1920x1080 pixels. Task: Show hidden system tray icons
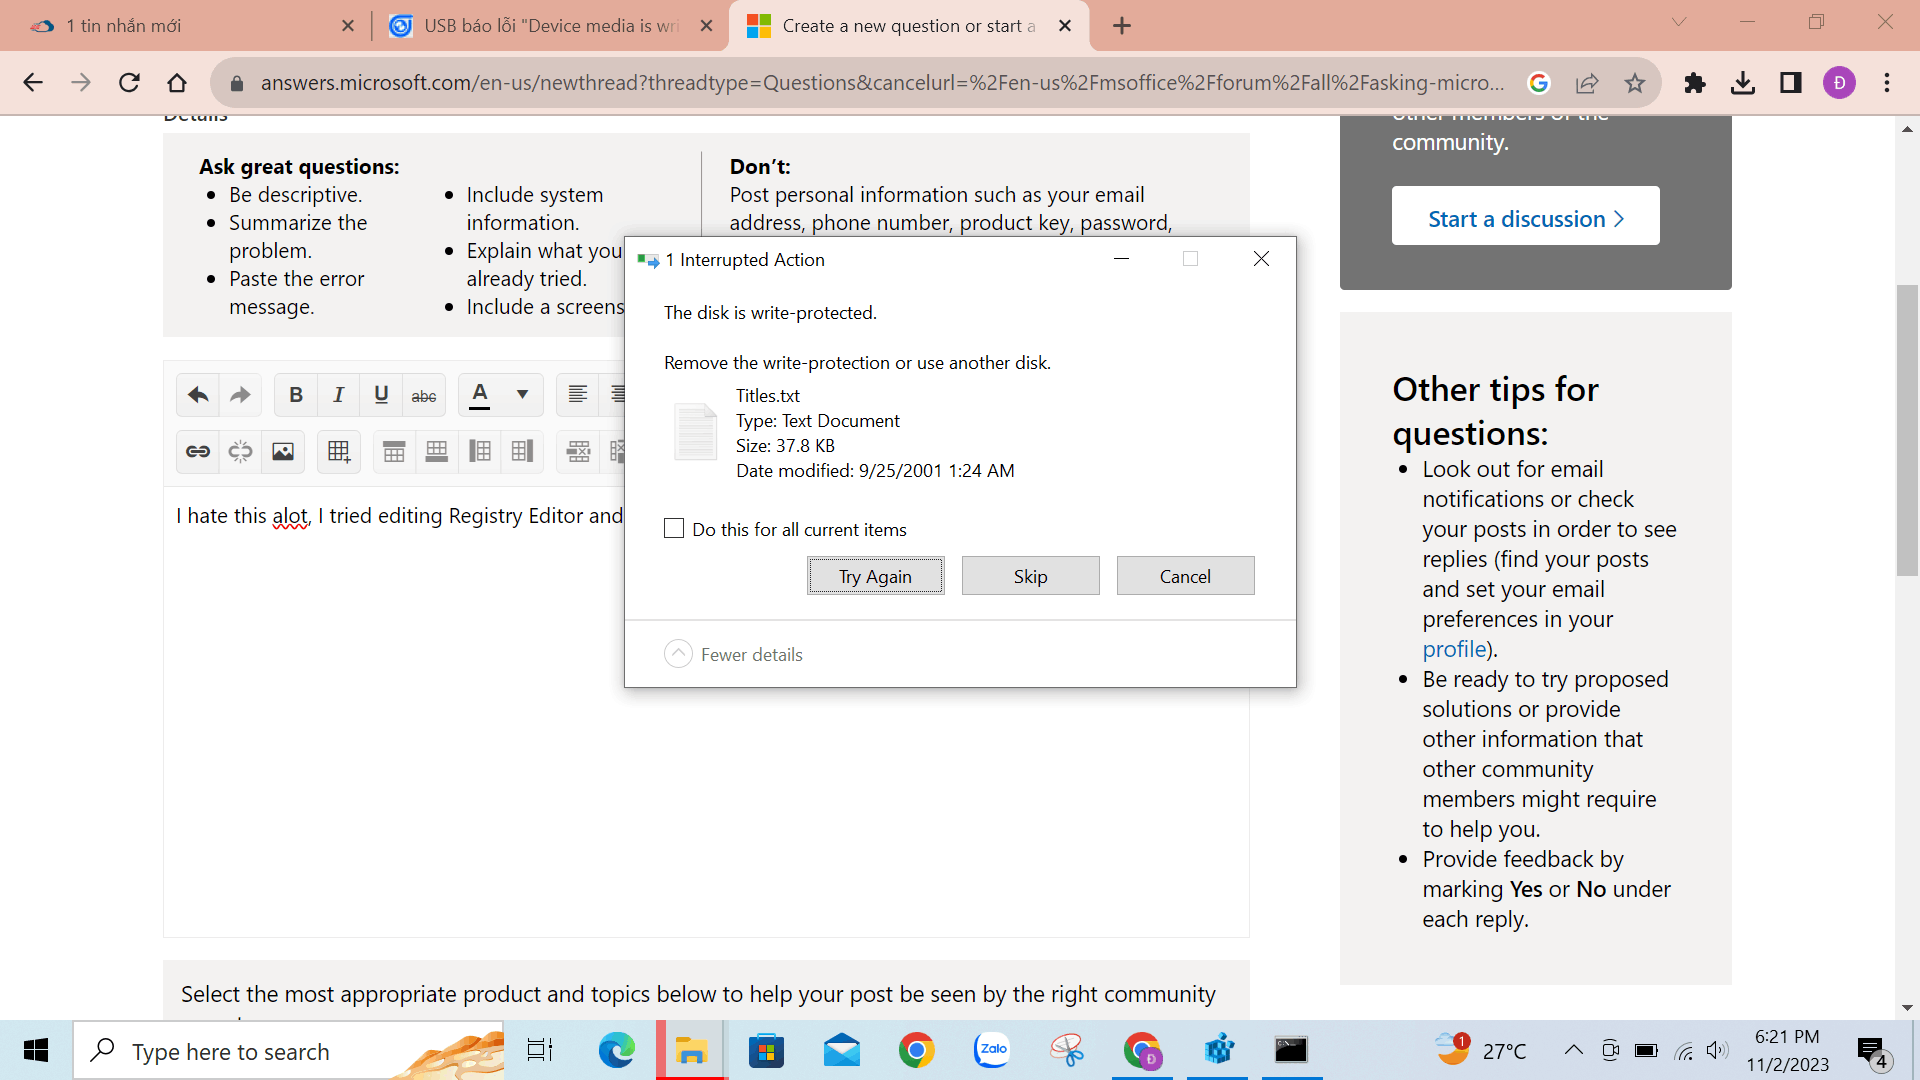[x=1573, y=1050]
